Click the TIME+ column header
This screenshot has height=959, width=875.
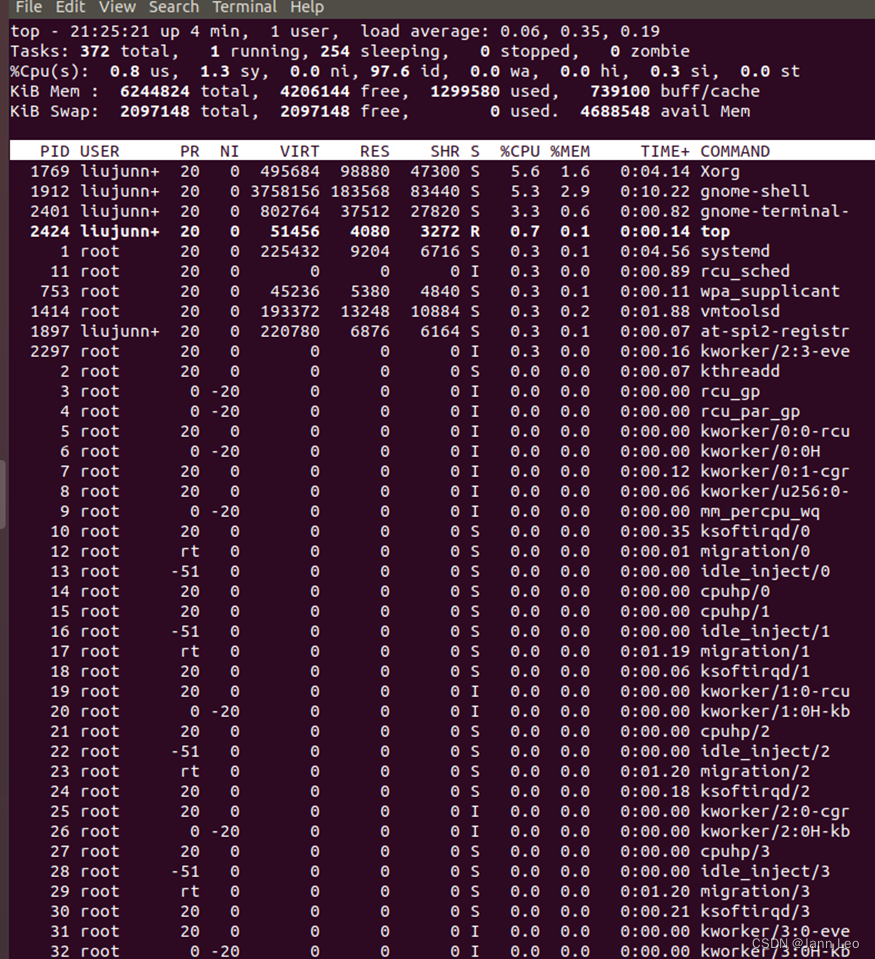[665, 151]
